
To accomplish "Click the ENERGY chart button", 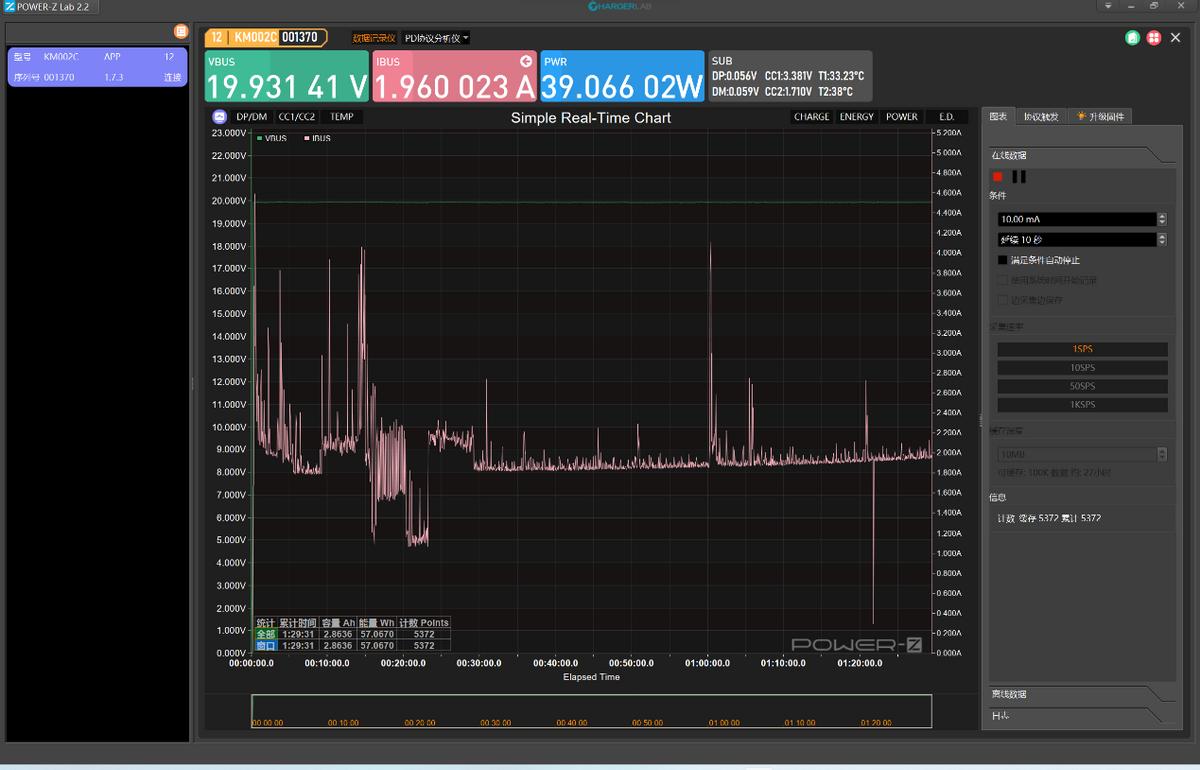I will click(x=857, y=117).
